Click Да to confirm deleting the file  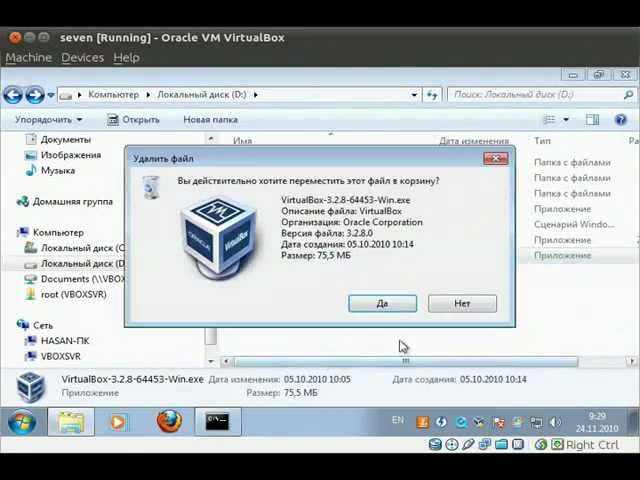tap(382, 304)
